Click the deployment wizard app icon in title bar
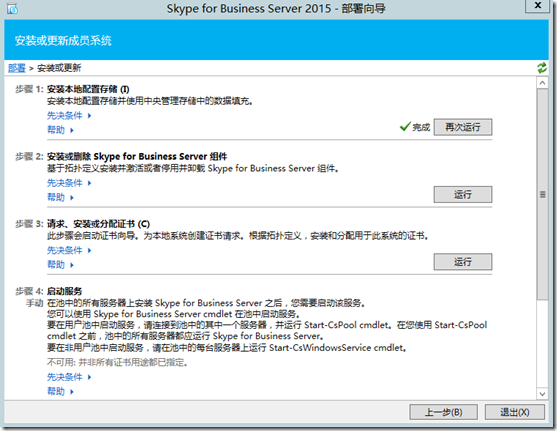This screenshot has height=431, width=557. coord(12,9)
